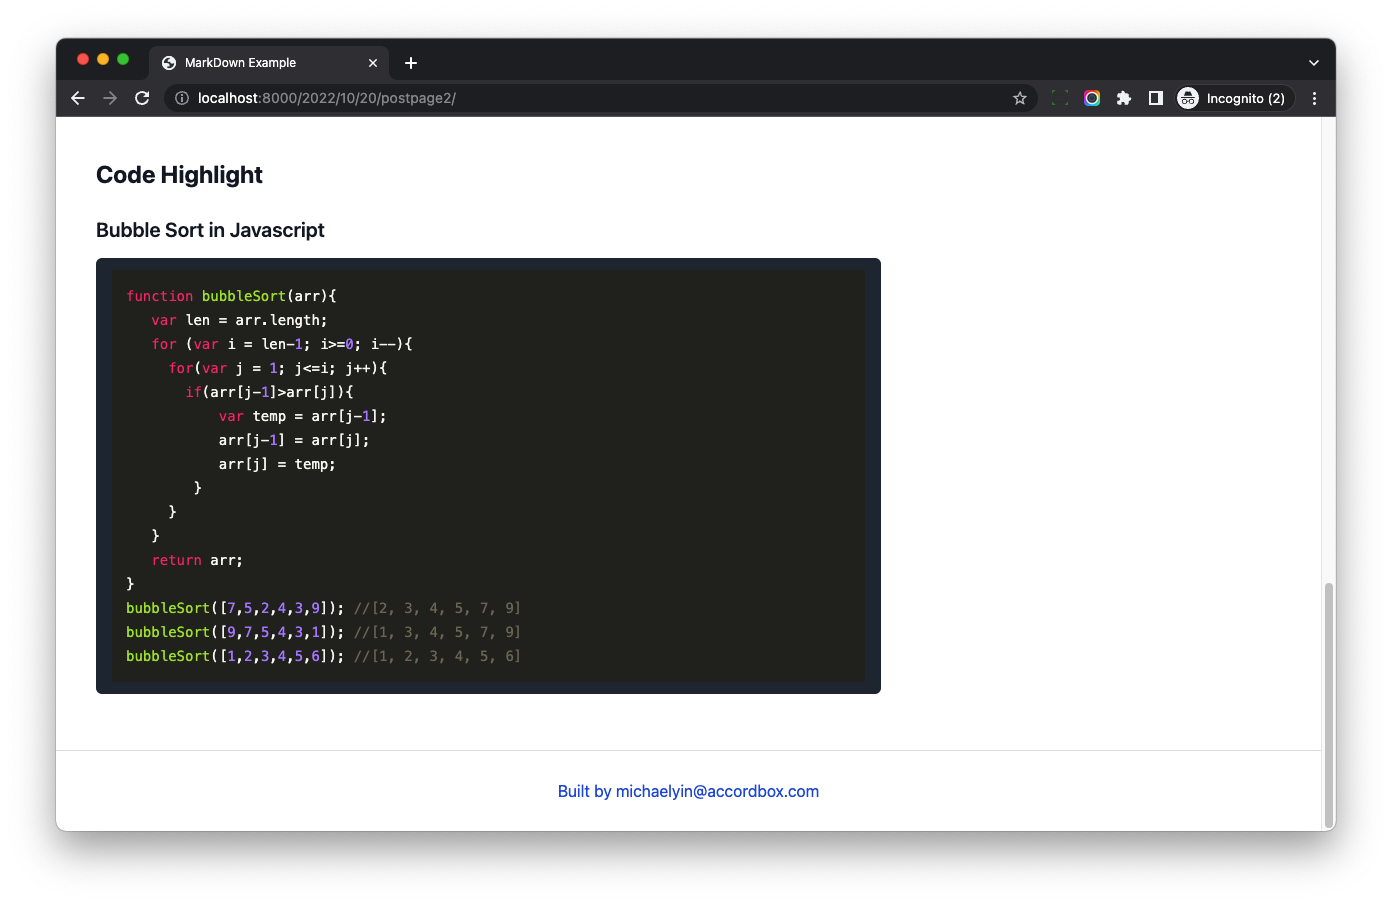Open the Chrome three-dot menu
The height and width of the screenshot is (905, 1392).
point(1314,98)
